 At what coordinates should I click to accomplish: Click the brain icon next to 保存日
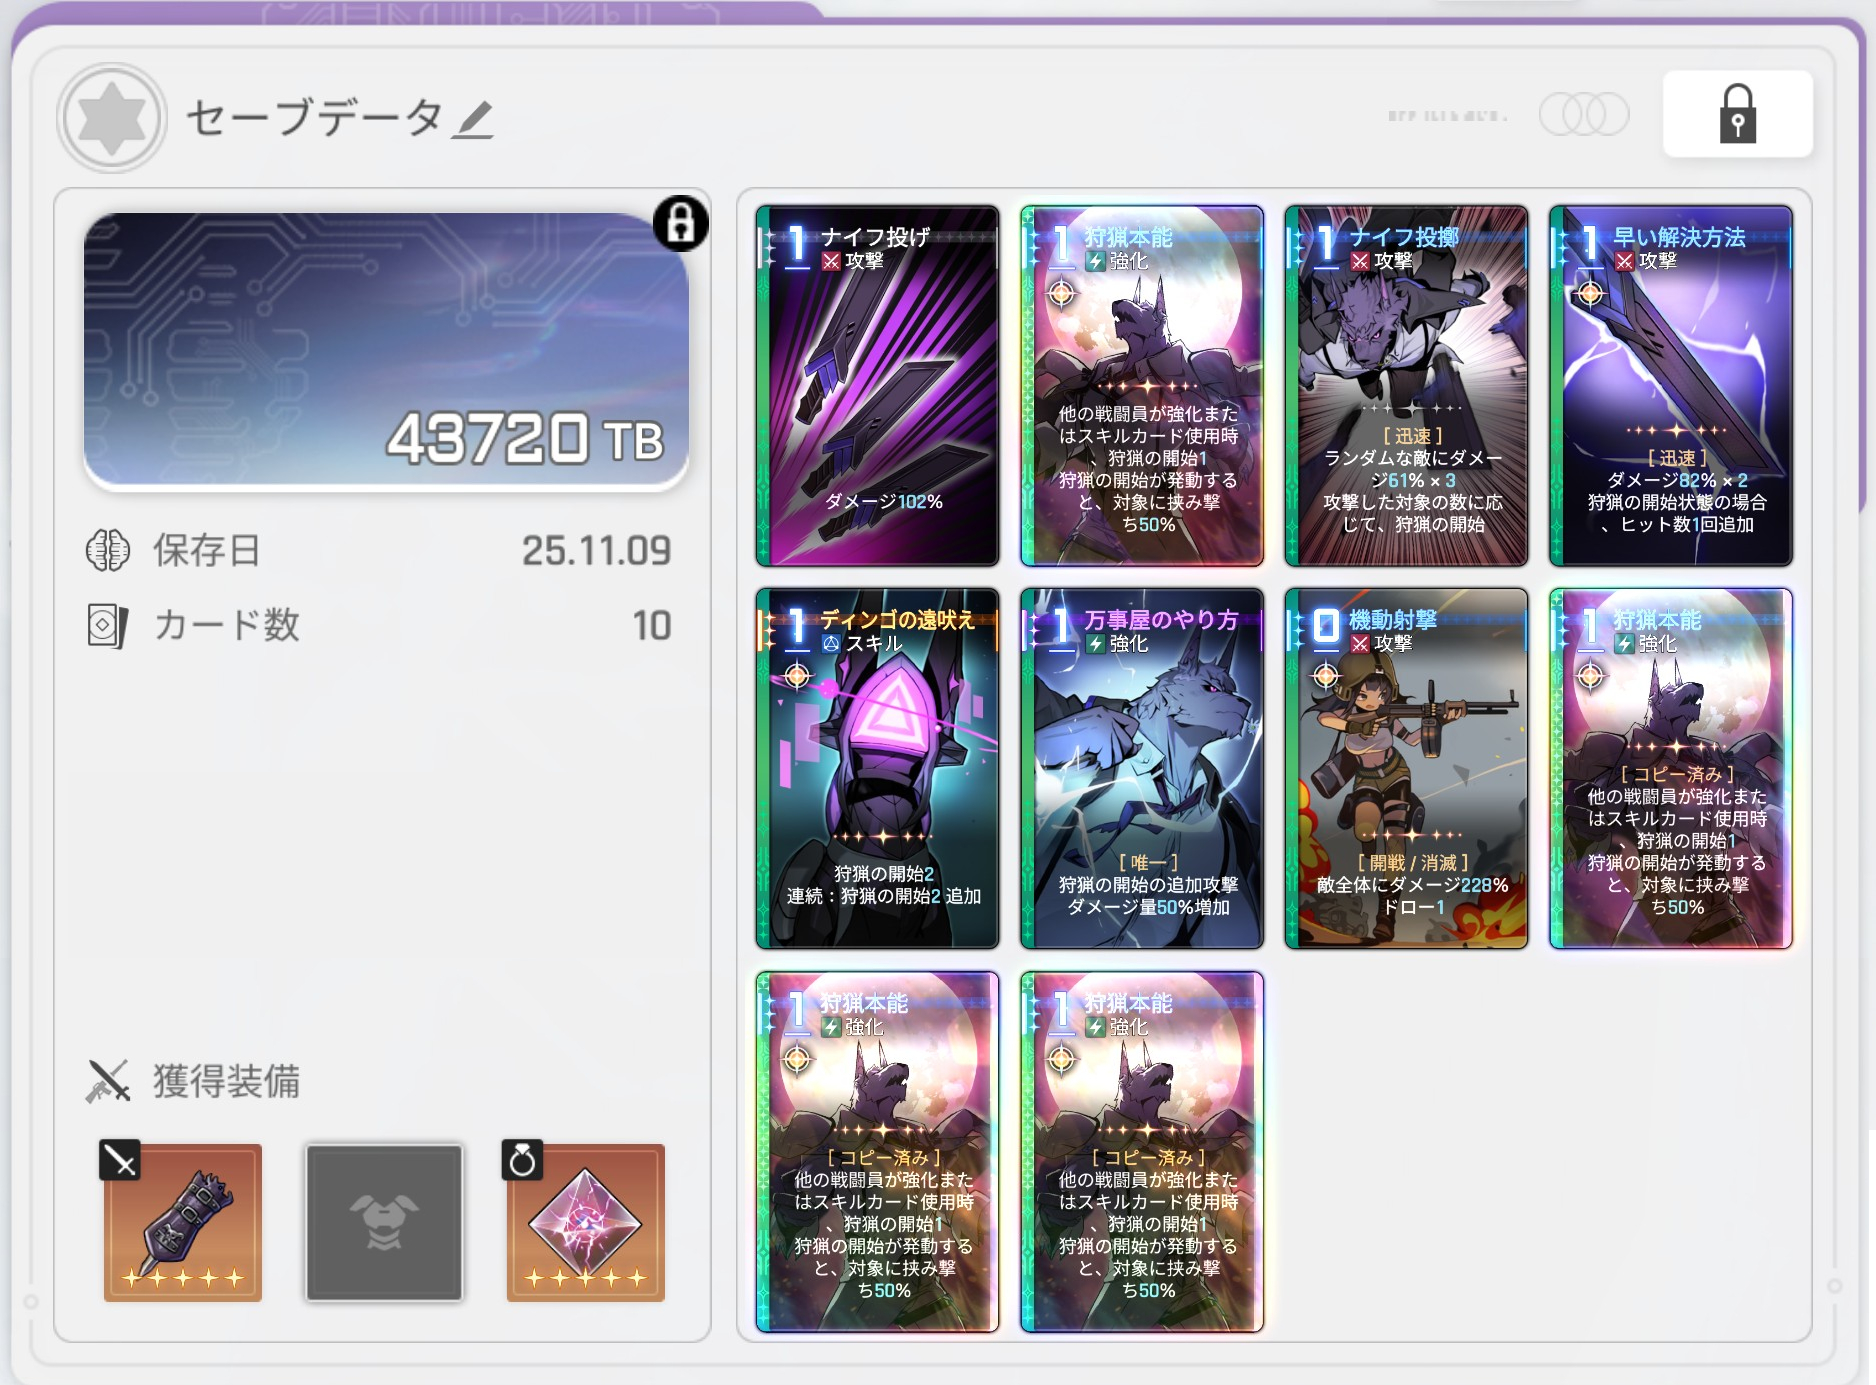pos(108,551)
